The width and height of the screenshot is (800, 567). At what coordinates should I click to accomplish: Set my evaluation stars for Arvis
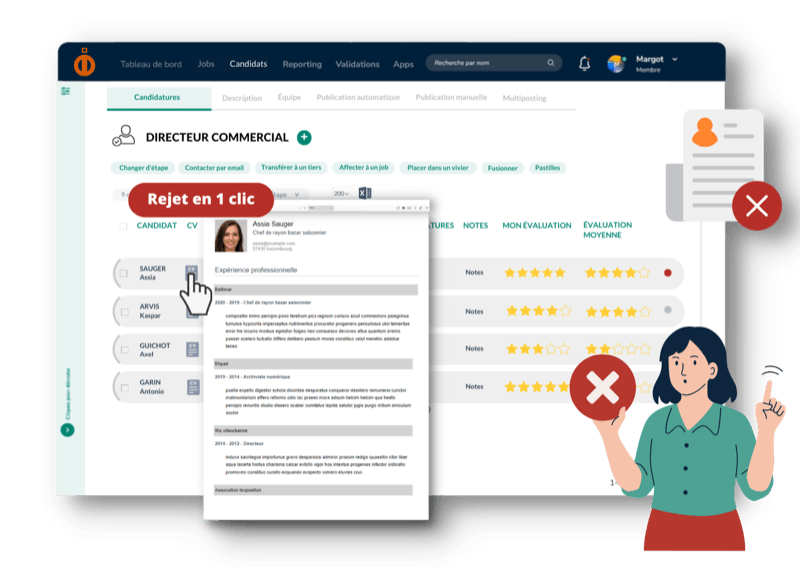point(538,311)
